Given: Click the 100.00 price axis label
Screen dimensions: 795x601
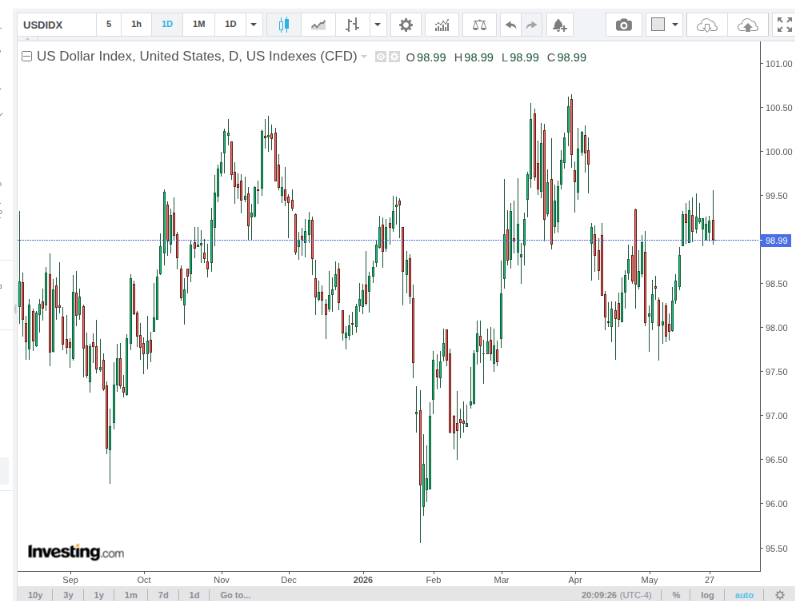Looking at the screenshot, I should pyautogui.click(x=779, y=152).
